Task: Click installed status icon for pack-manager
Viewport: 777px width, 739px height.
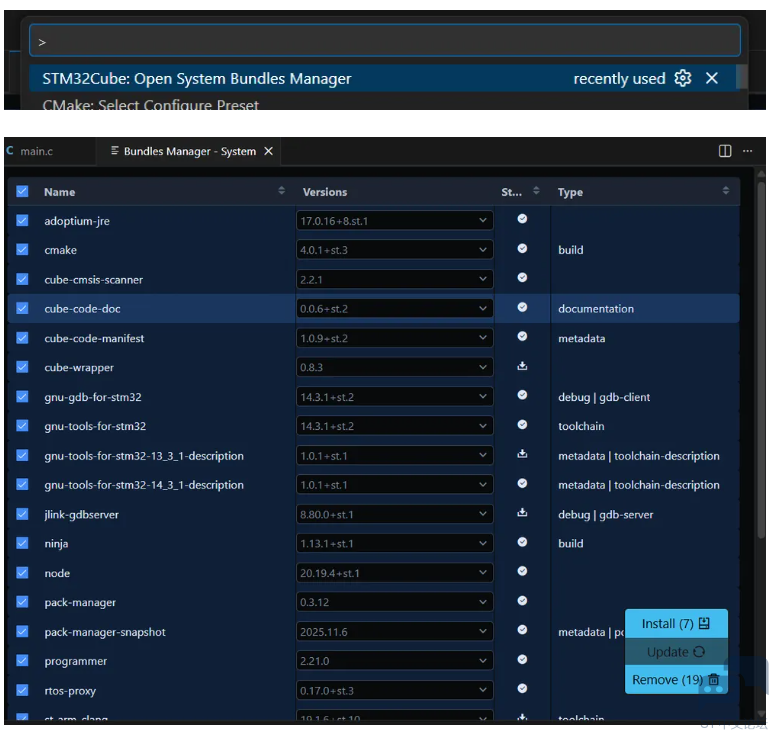Action: pos(522,601)
